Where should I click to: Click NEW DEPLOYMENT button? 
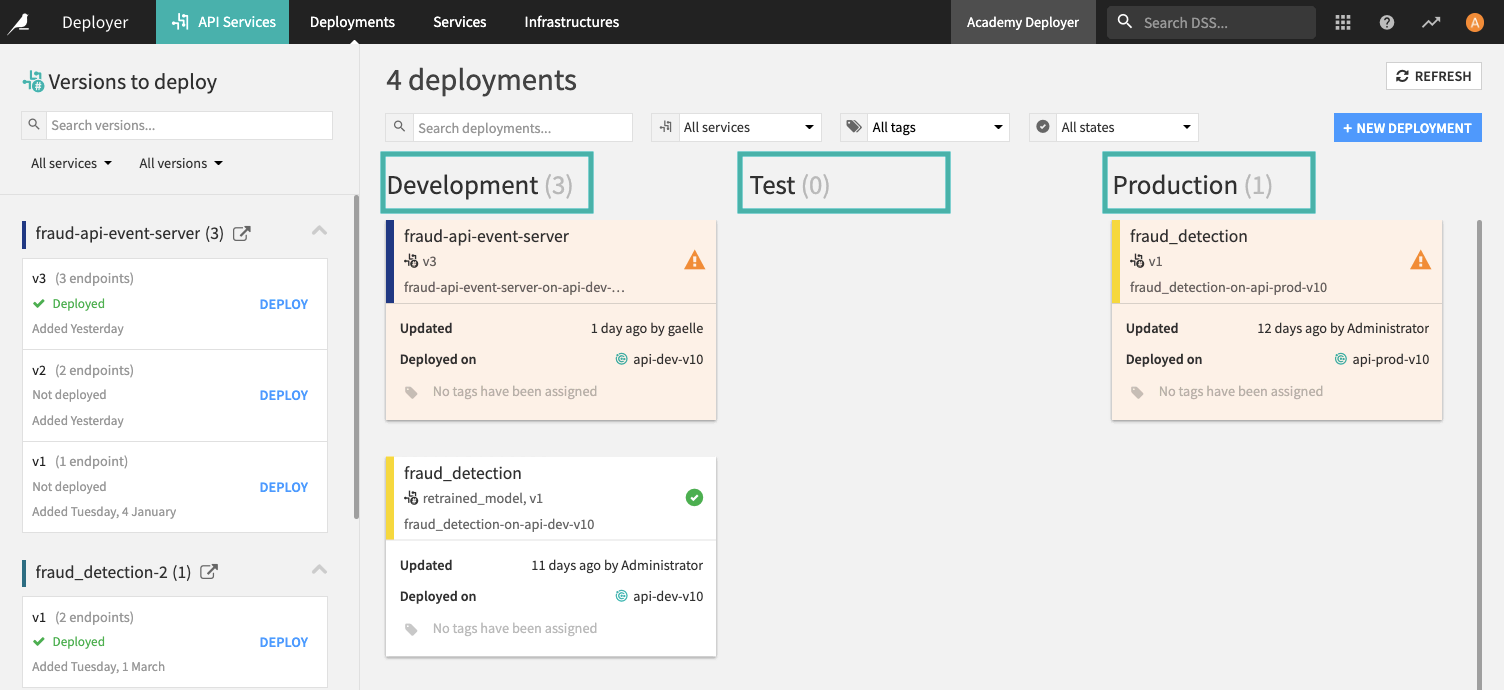point(1407,127)
